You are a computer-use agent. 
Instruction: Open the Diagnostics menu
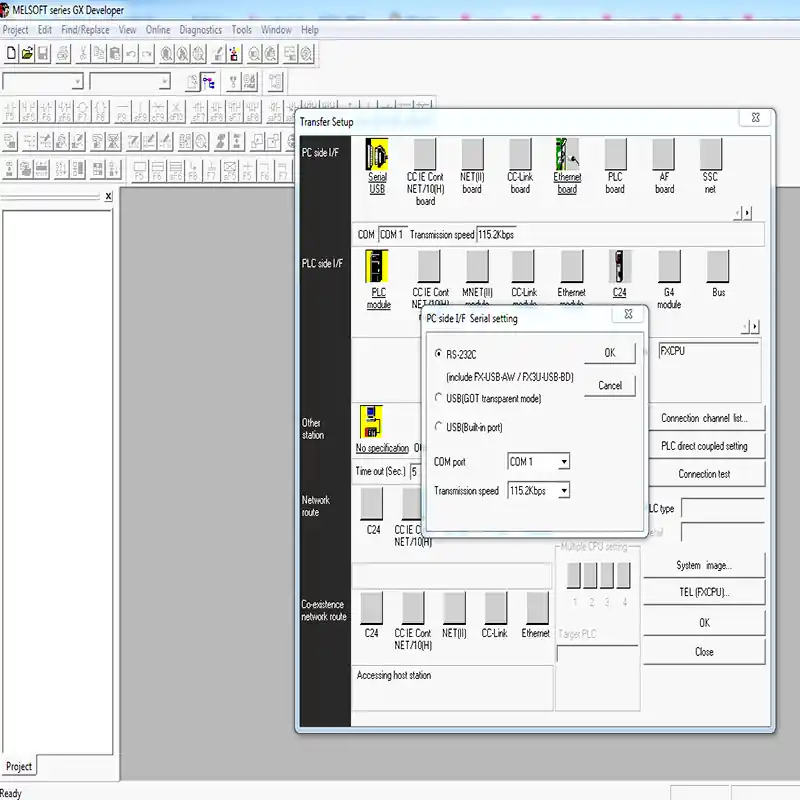200,30
